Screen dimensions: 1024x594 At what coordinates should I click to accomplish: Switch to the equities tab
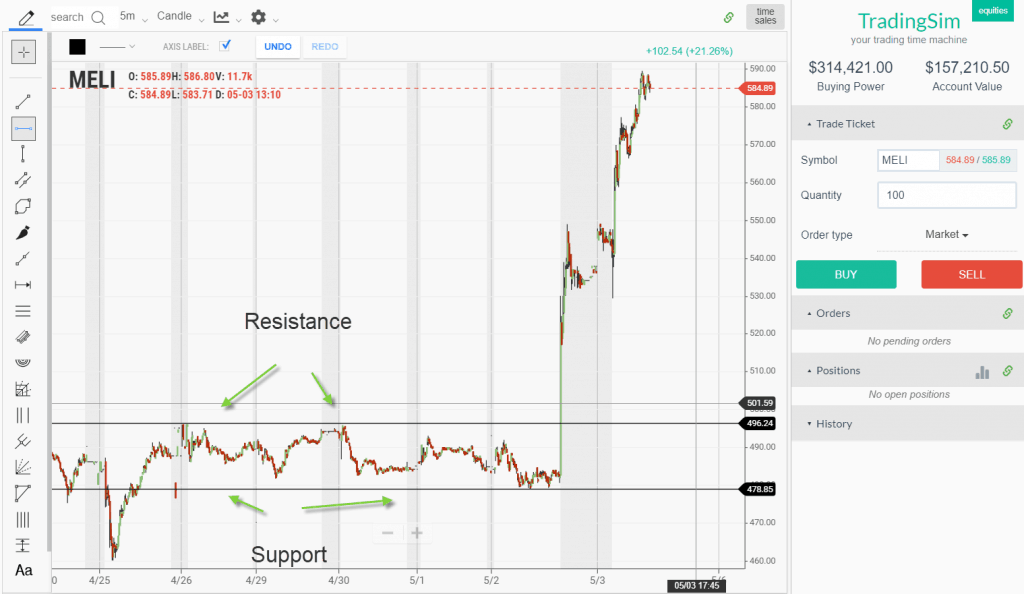[992, 10]
